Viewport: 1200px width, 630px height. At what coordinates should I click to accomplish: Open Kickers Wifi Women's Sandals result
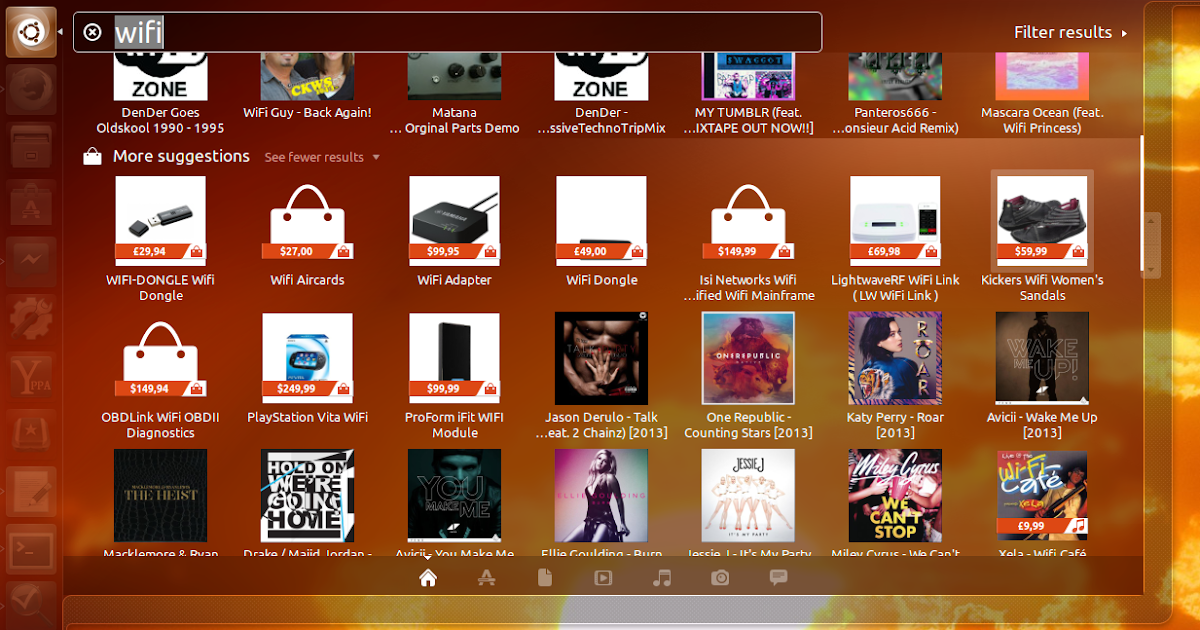click(1042, 238)
